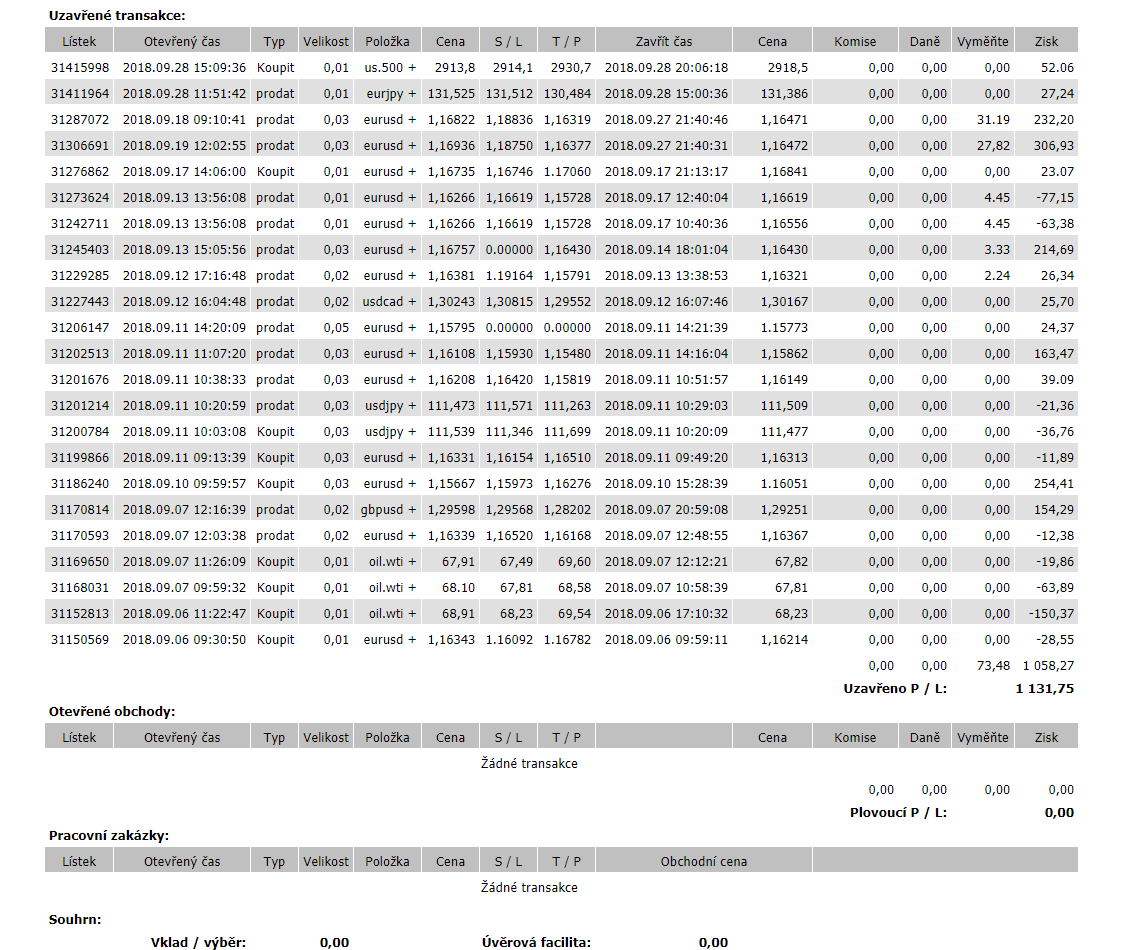Screen dimensions: 1134x950
Task: Click the 'Úvěrová facilita:' label
Action: tap(537, 943)
